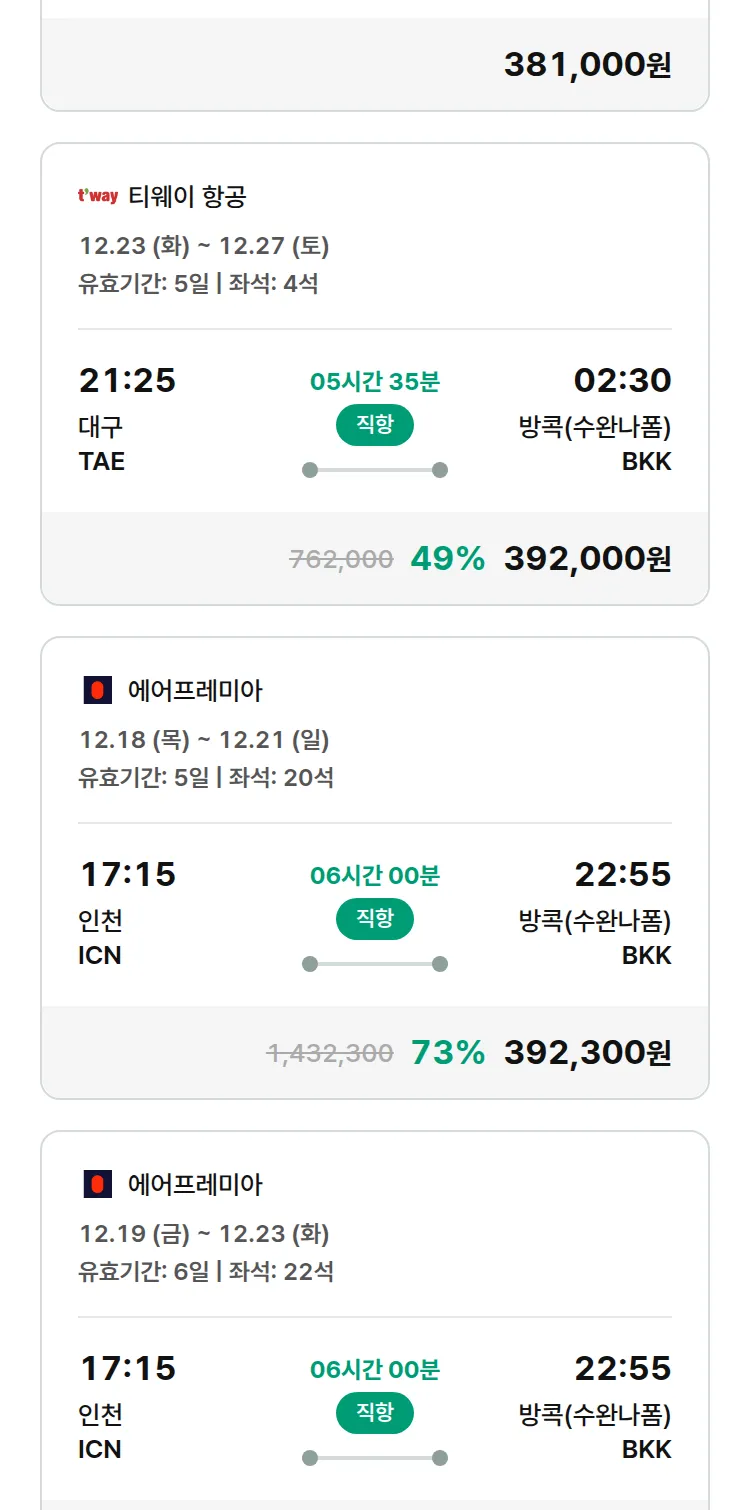The image size is (750, 1510).
Task: Tap the crossed-out 762,000 original price
Action: [x=341, y=560]
